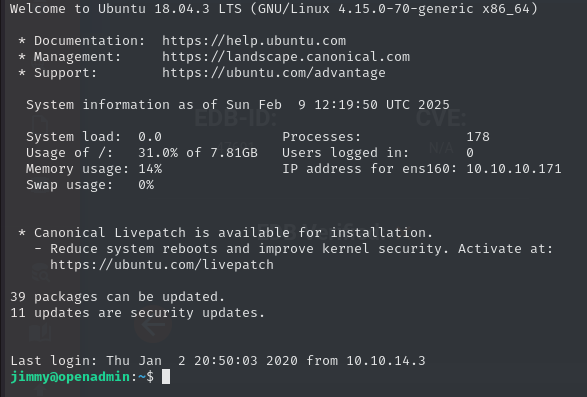Click the Memory usage value 14%

pos(150,169)
